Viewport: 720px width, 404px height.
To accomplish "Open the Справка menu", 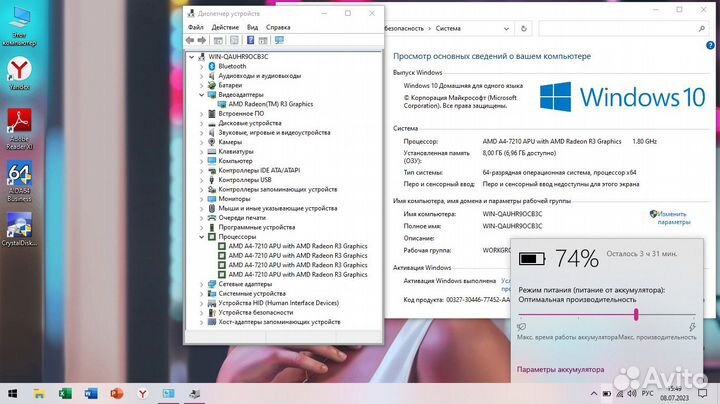I will (278, 28).
